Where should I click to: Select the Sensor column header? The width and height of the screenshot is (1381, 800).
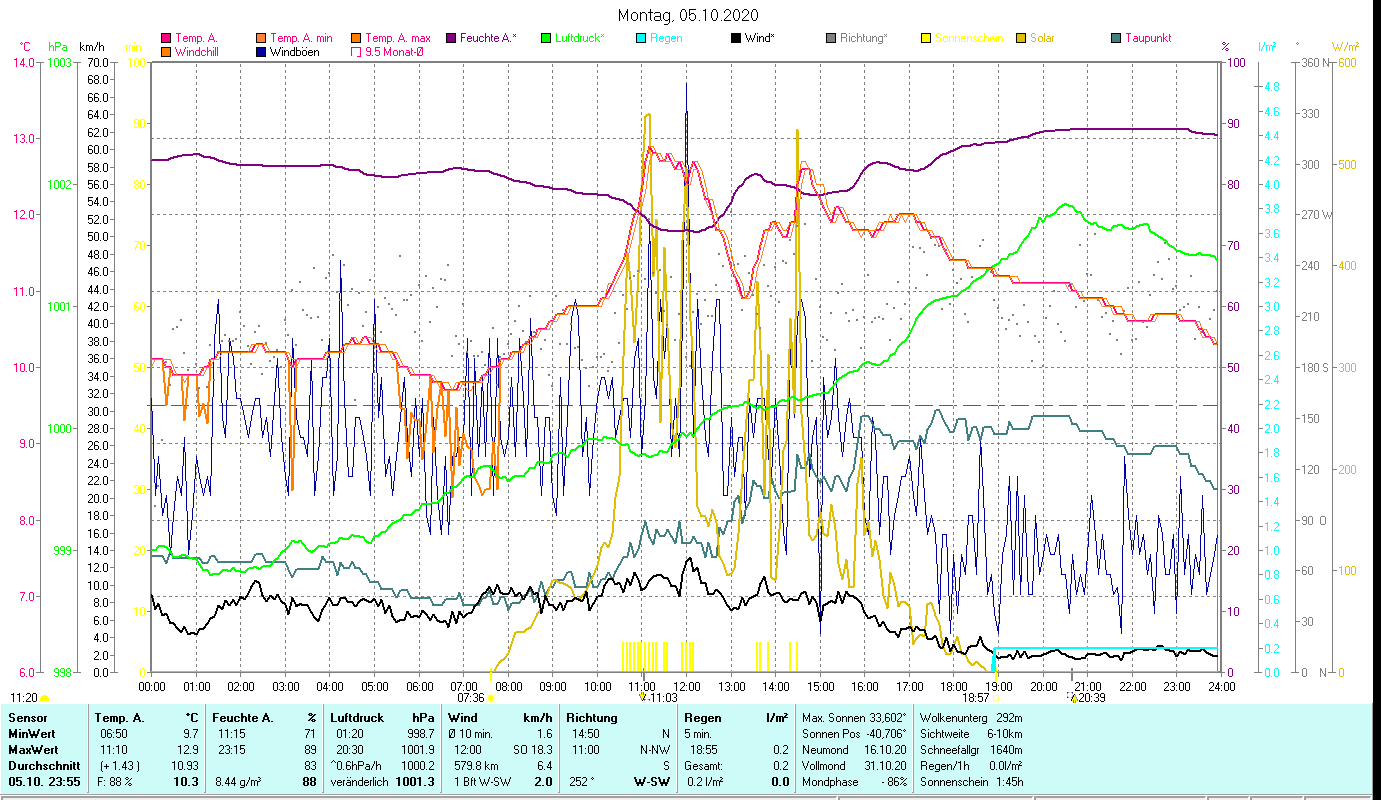click(x=26, y=718)
